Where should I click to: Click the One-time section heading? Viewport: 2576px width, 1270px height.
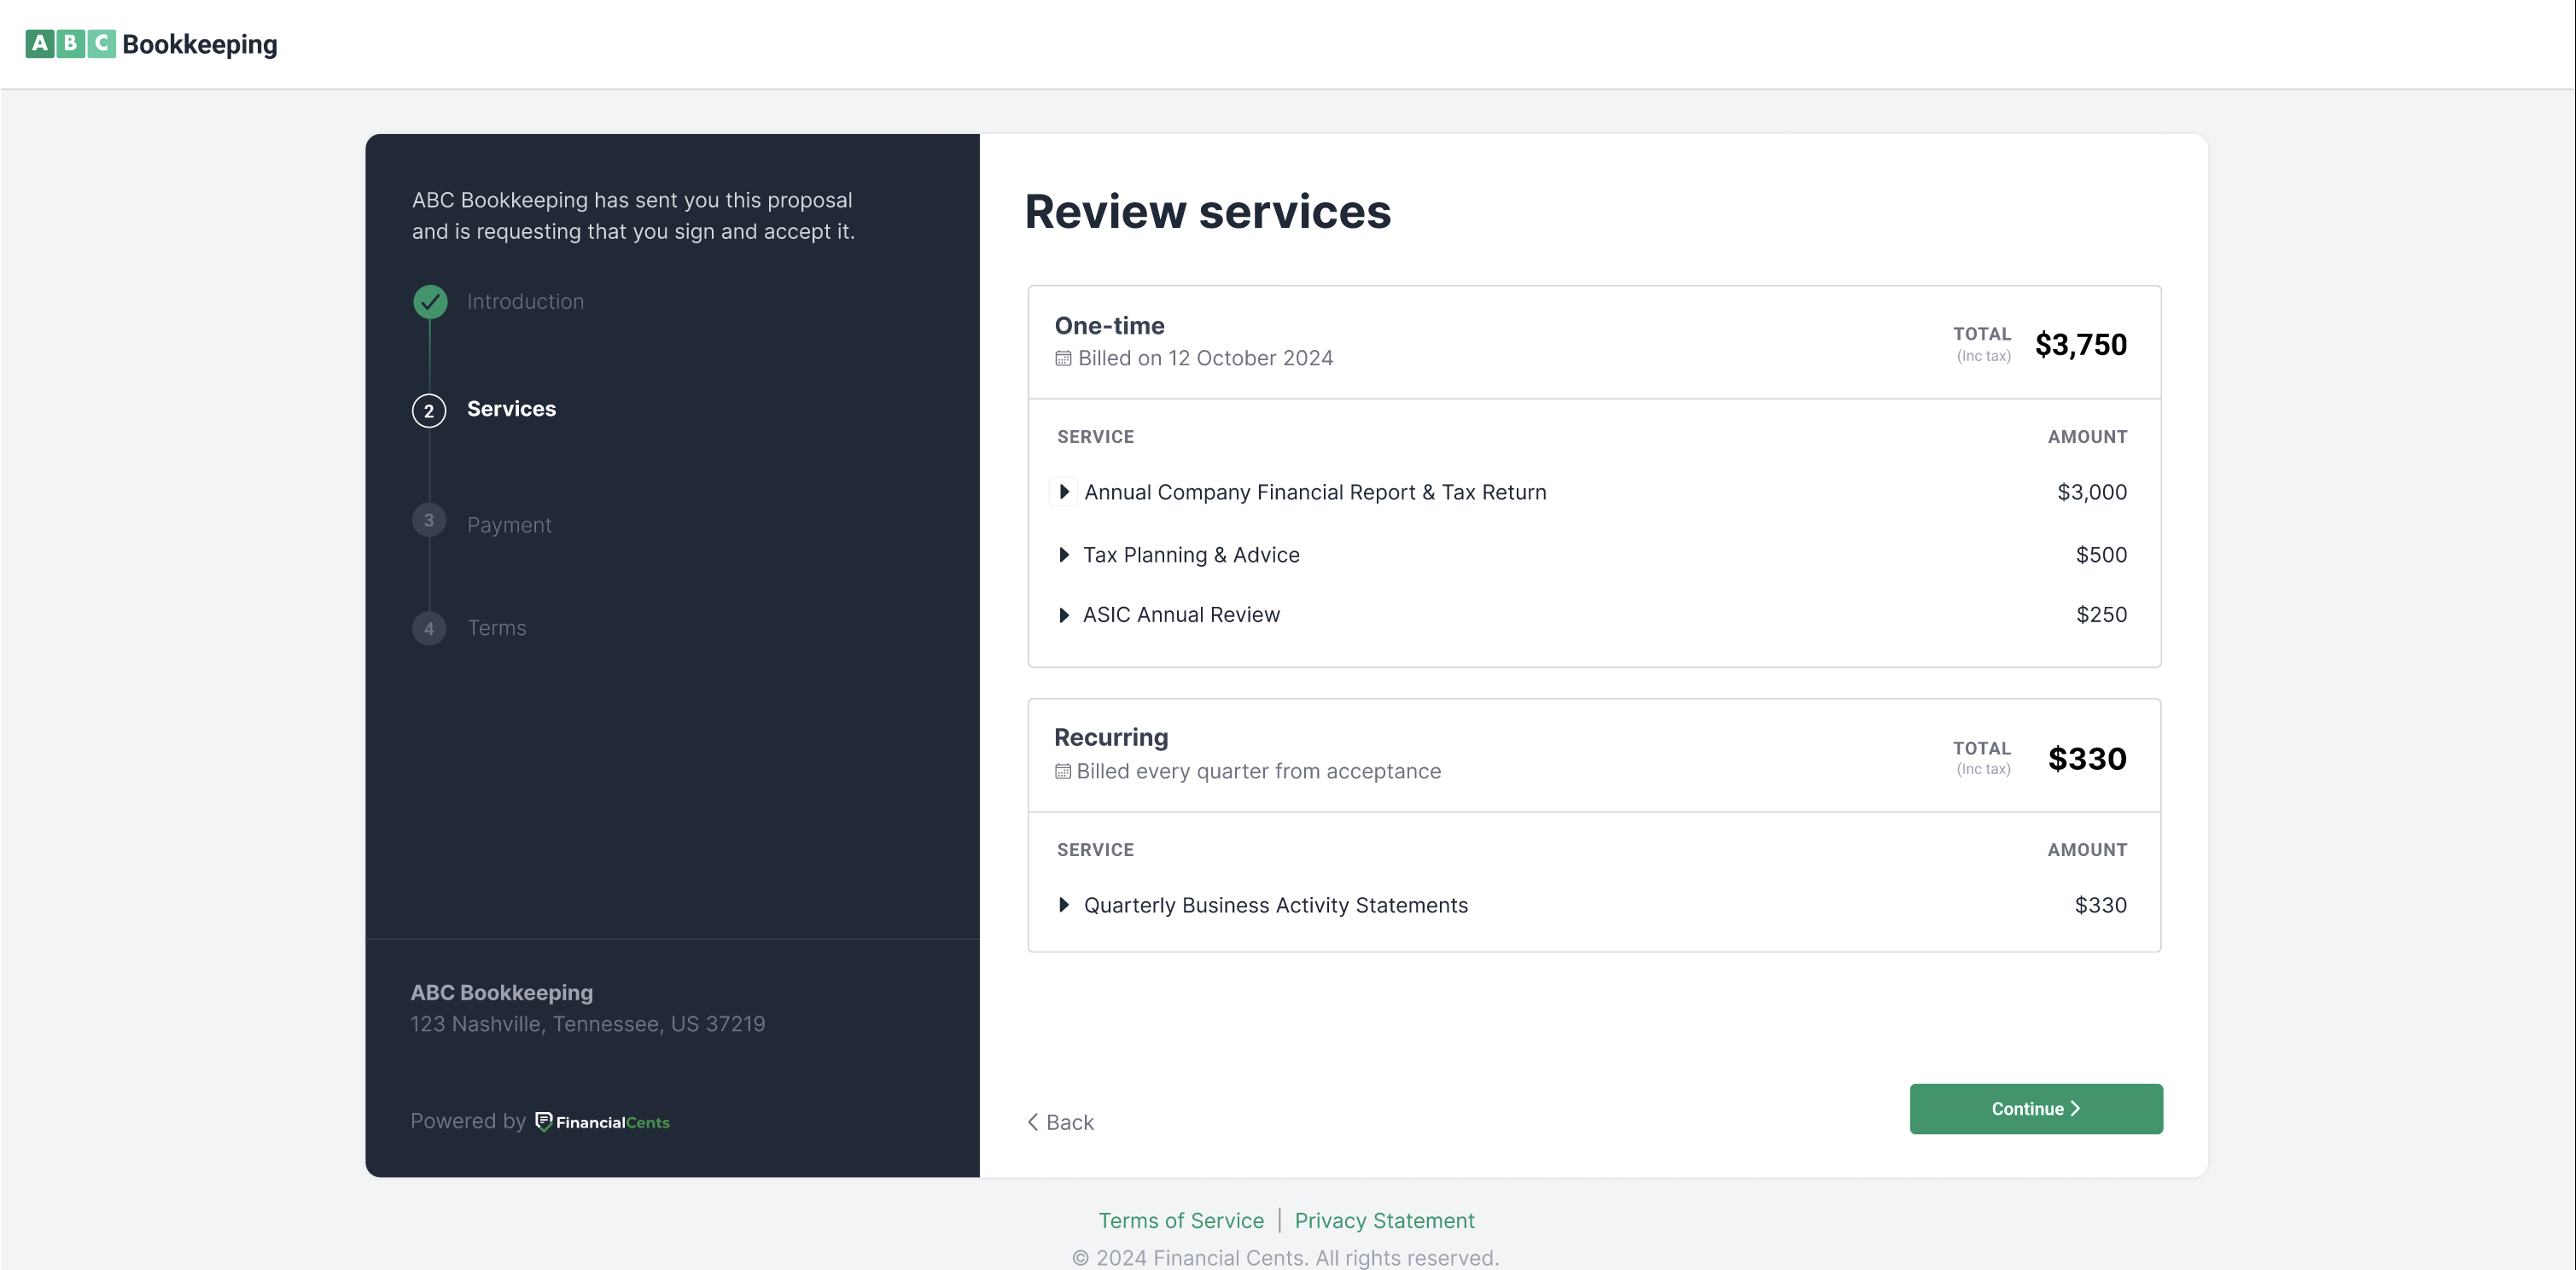(1109, 326)
